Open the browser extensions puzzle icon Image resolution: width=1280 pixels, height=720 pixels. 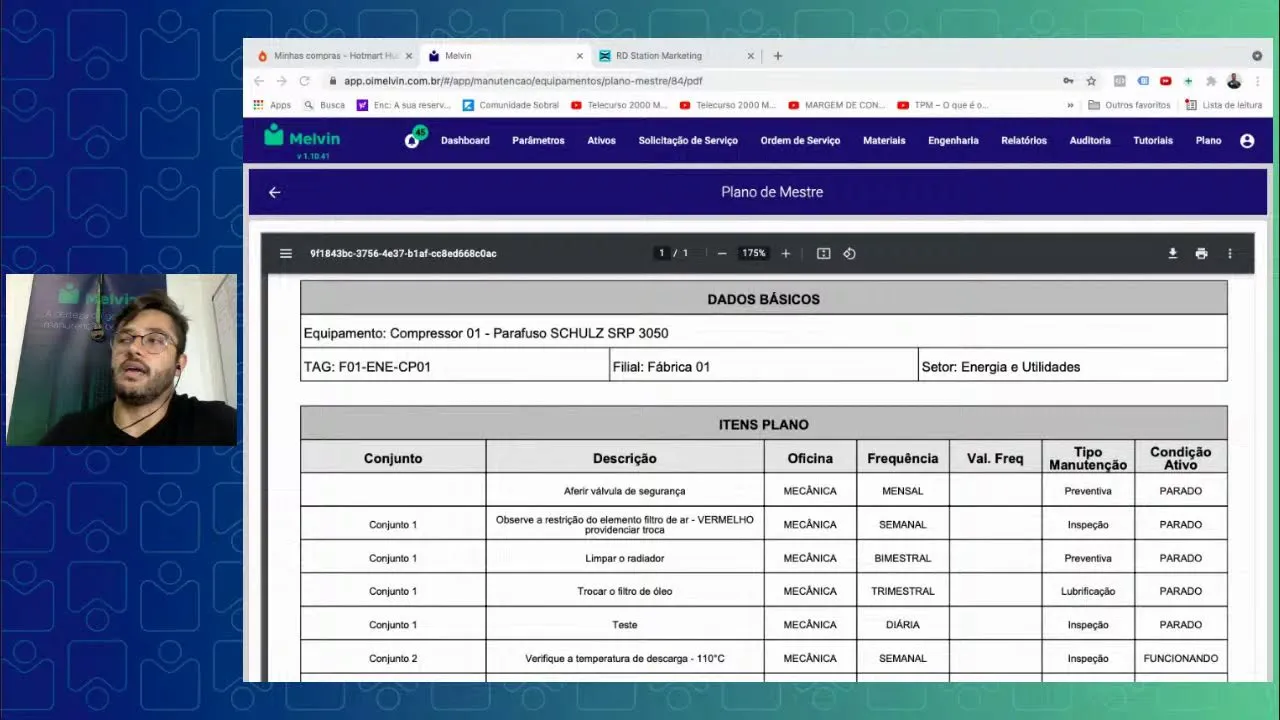pyautogui.click(x=1211, y=81)
